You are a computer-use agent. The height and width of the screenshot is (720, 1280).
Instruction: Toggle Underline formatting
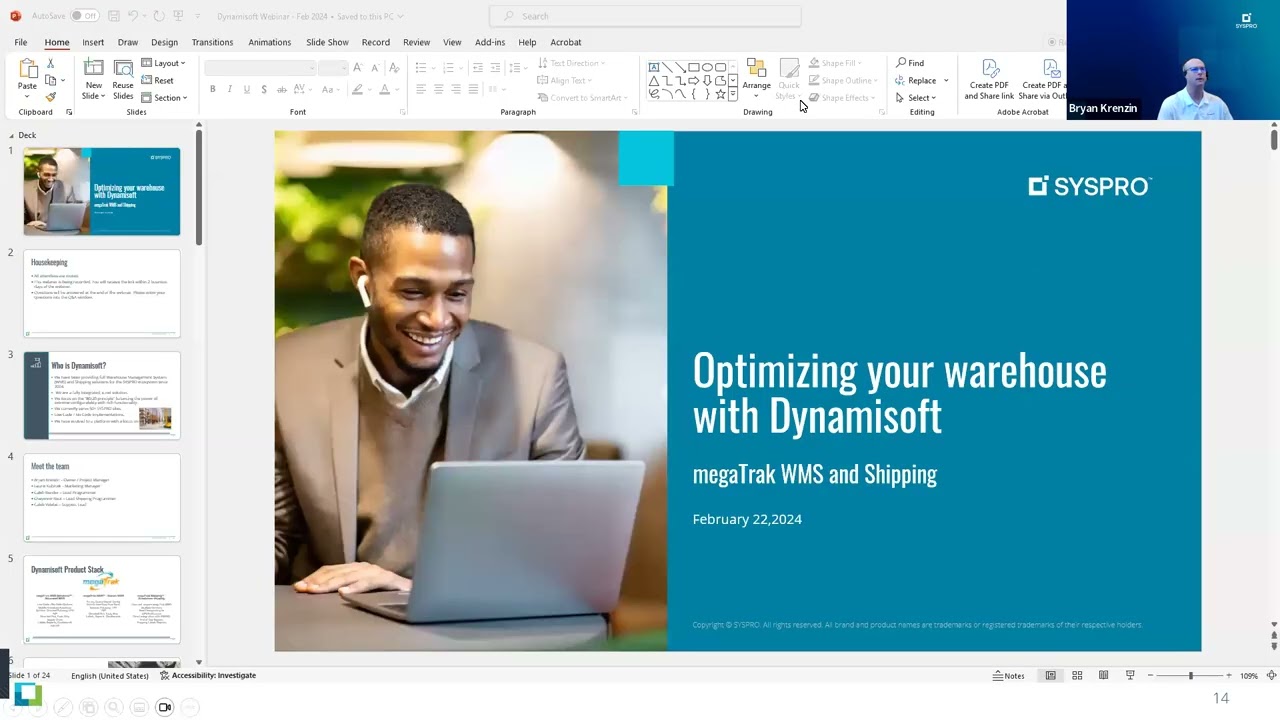(x=246, y=89)
